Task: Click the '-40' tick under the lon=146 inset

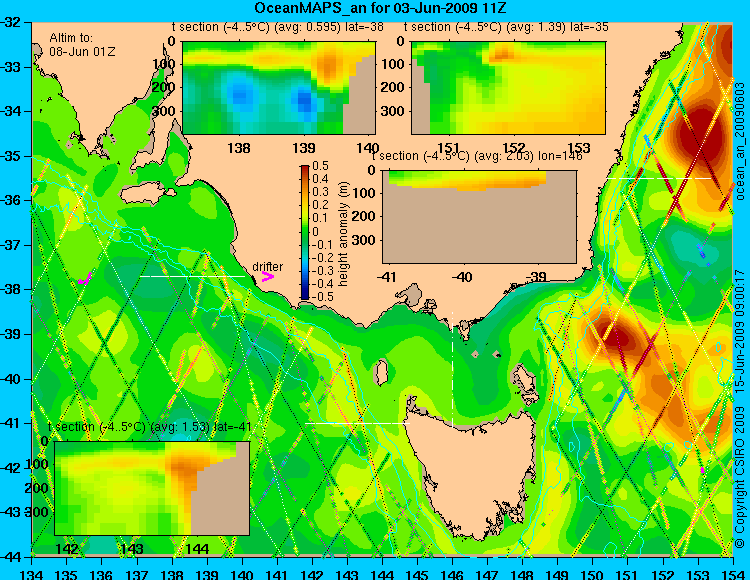Action: [462, 277]
